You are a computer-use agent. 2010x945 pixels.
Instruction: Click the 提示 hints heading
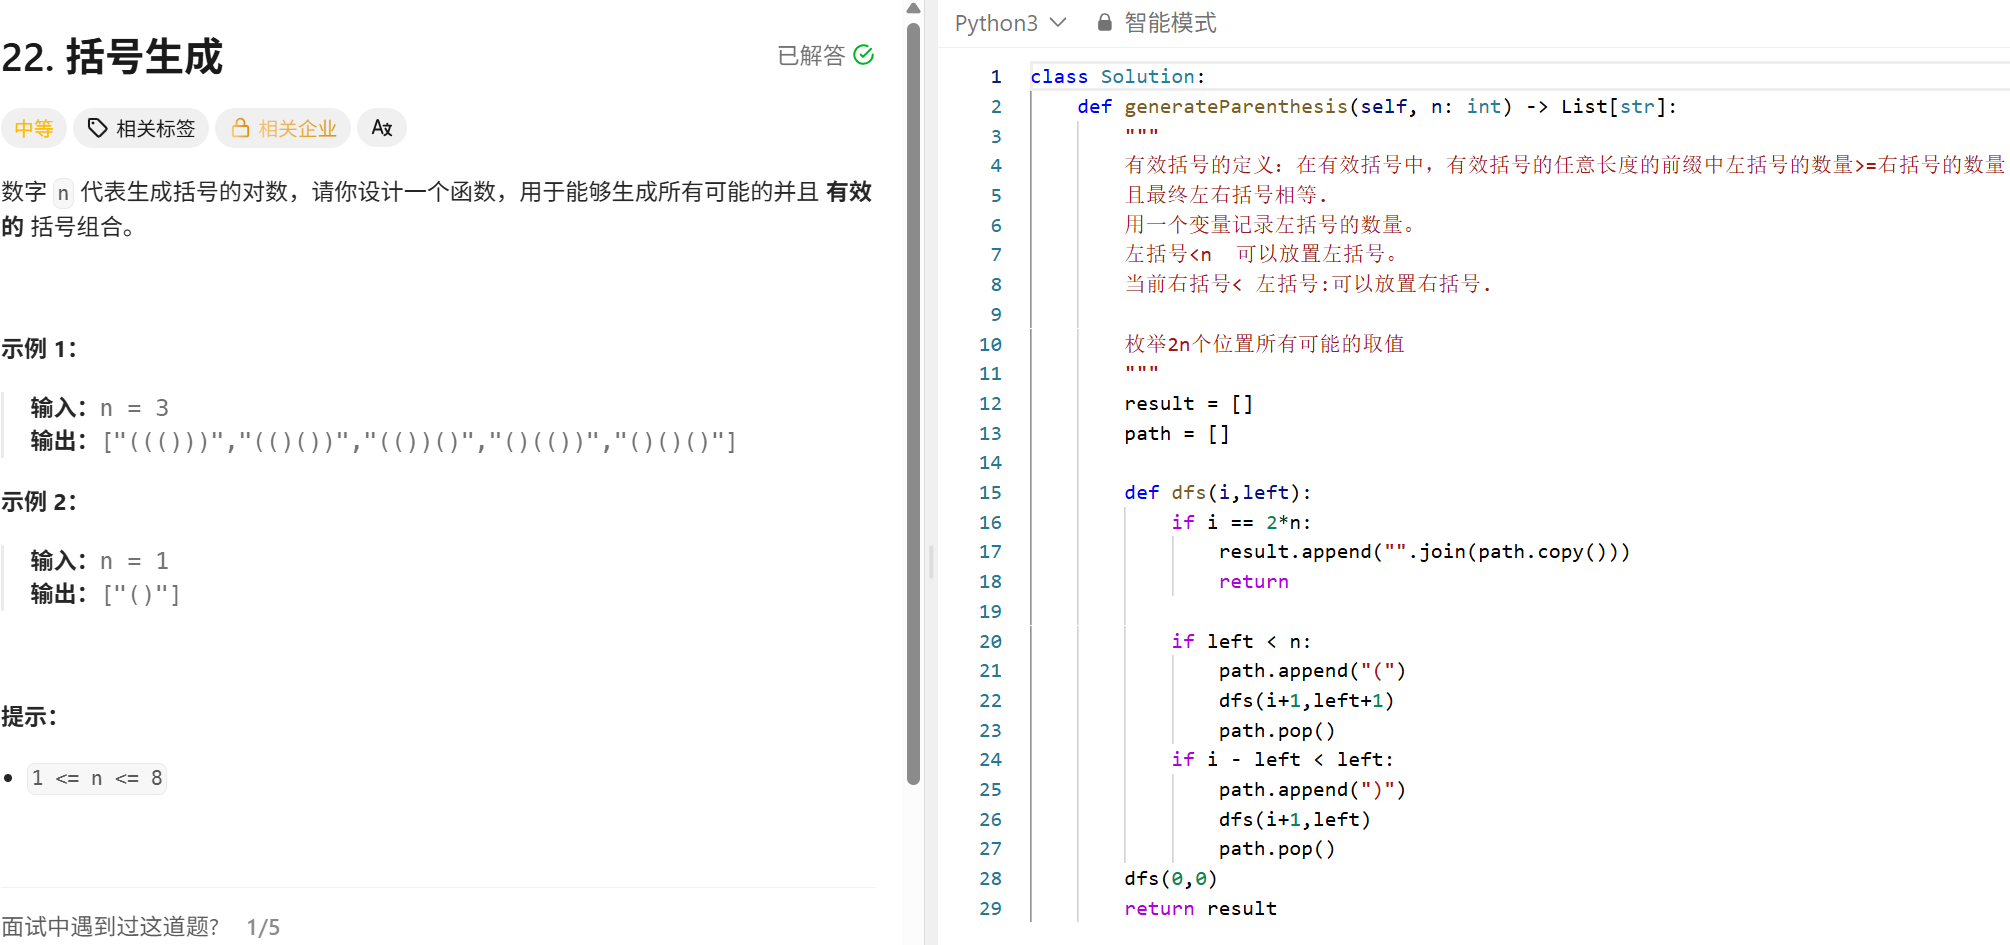click(x=29, y=717)
